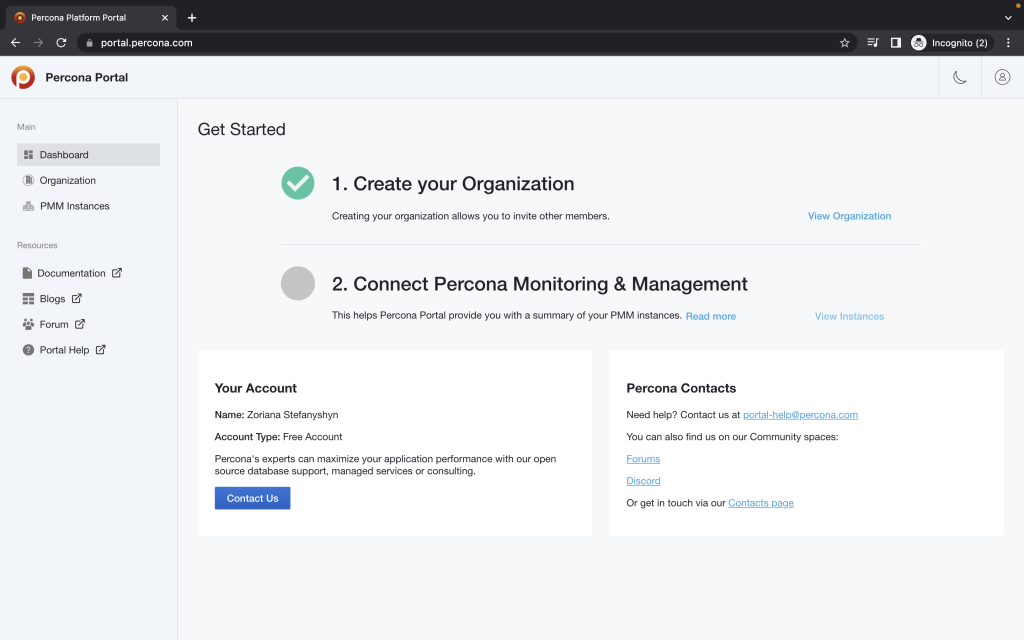Click the 'Your Account' heading
Screen dimensions: 1024x640
click(255, 388)
